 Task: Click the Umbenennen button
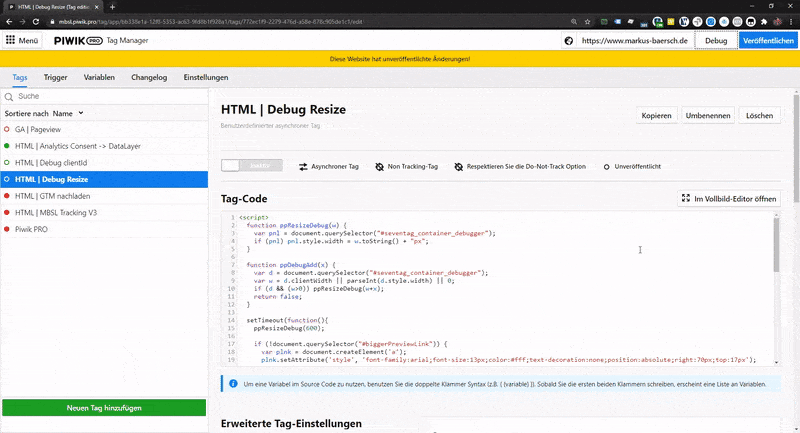[x=708, y=115]
